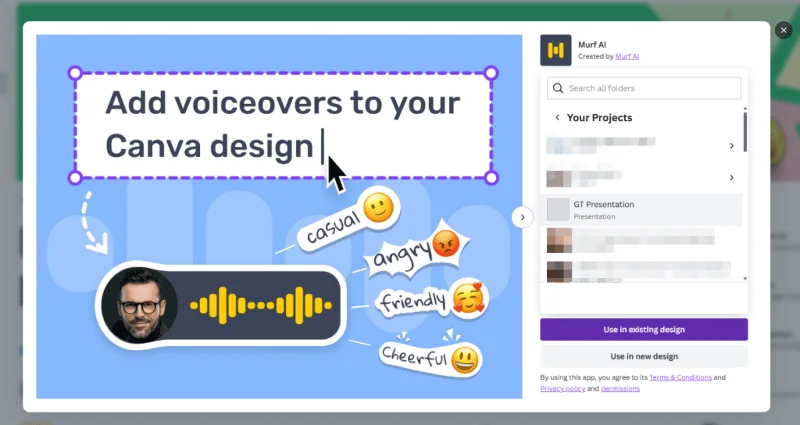Viewport: 800px width, 425px height.
Task: Click the Murf AI app logo
Action: tap(556, 50)
